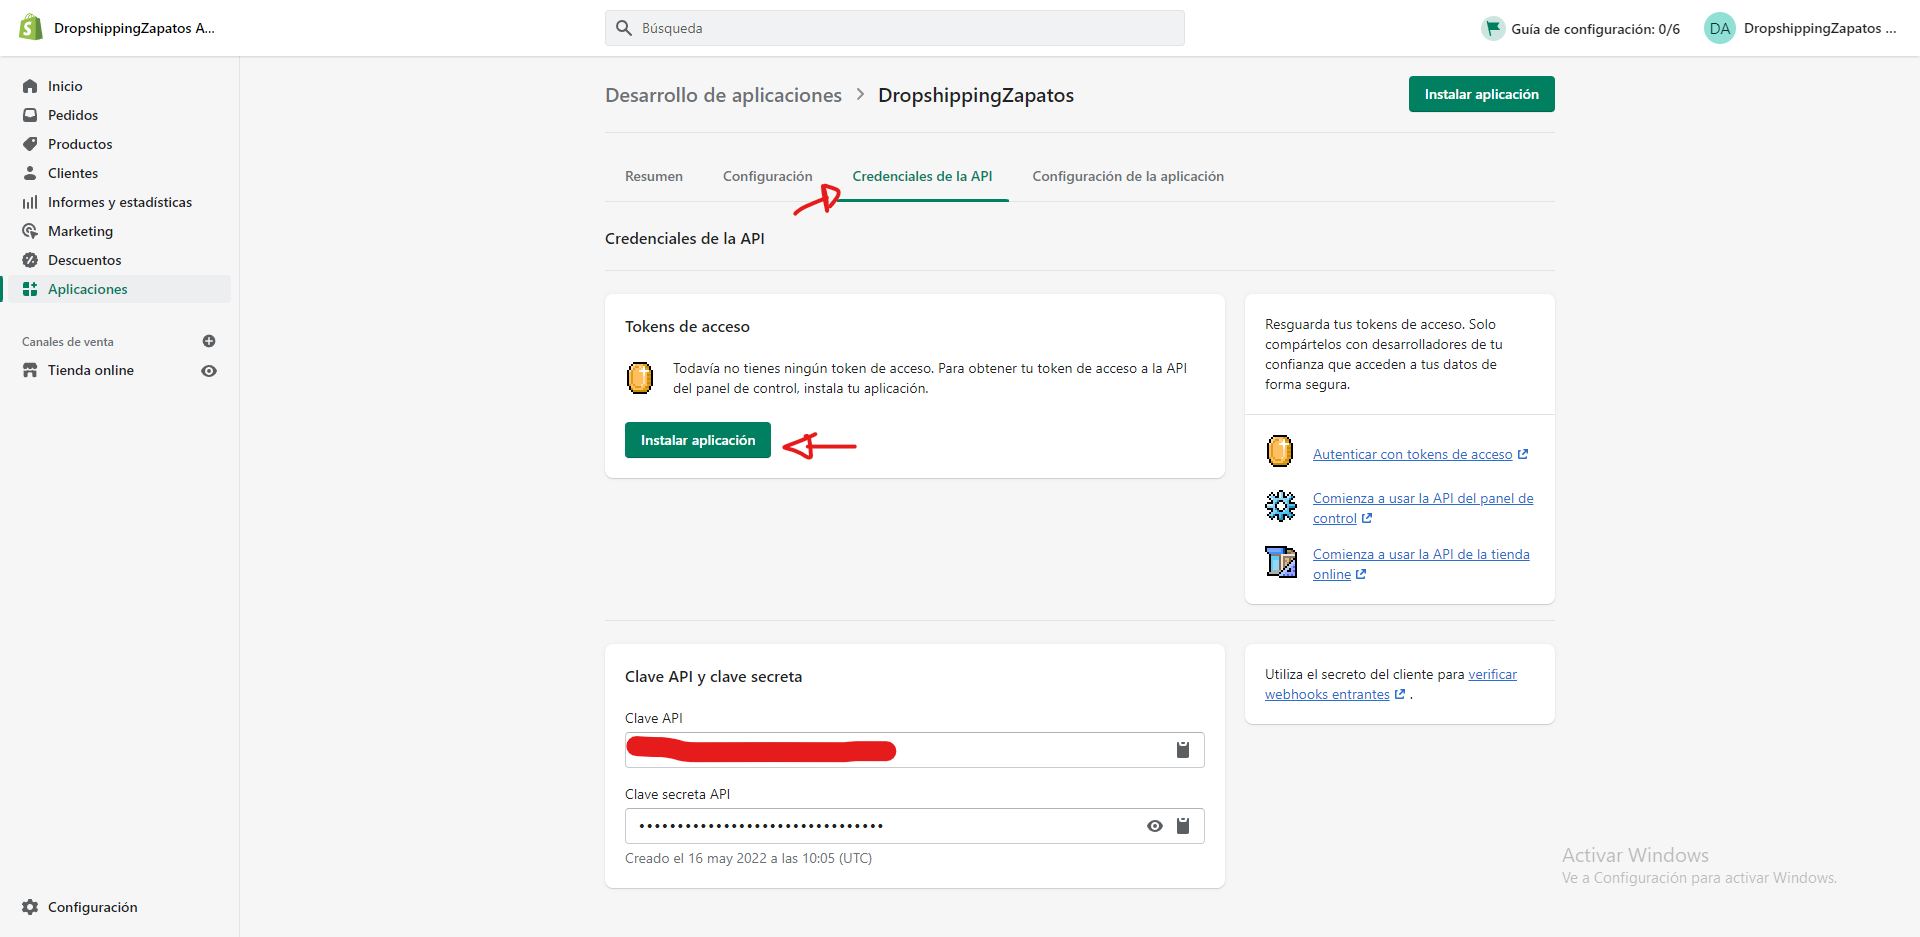Image resolution: width=1920 pixels, height=937 pixels.
Task: Open the DA account avatar menu
Action: [x=1719, y=28]
